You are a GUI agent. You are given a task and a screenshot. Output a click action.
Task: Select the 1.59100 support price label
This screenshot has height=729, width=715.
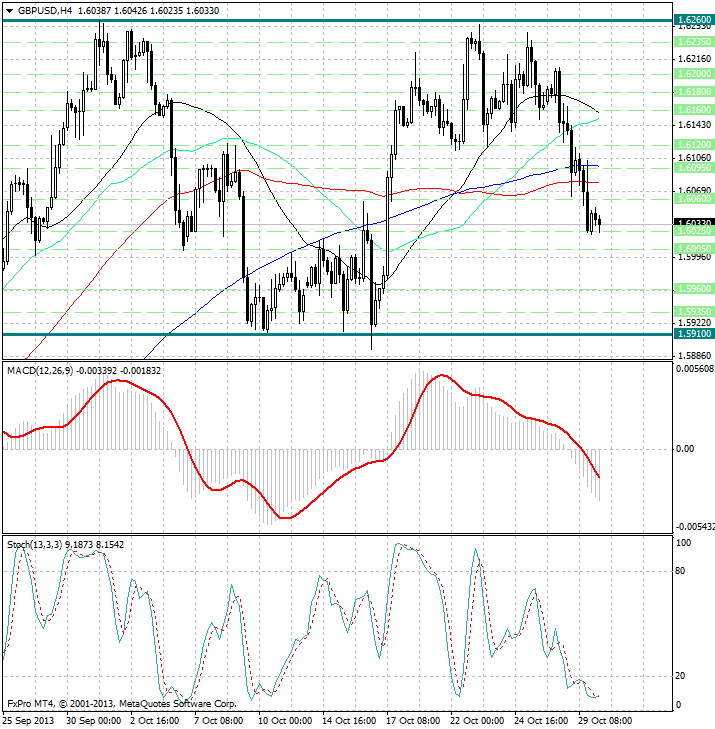tap(694, 334)
